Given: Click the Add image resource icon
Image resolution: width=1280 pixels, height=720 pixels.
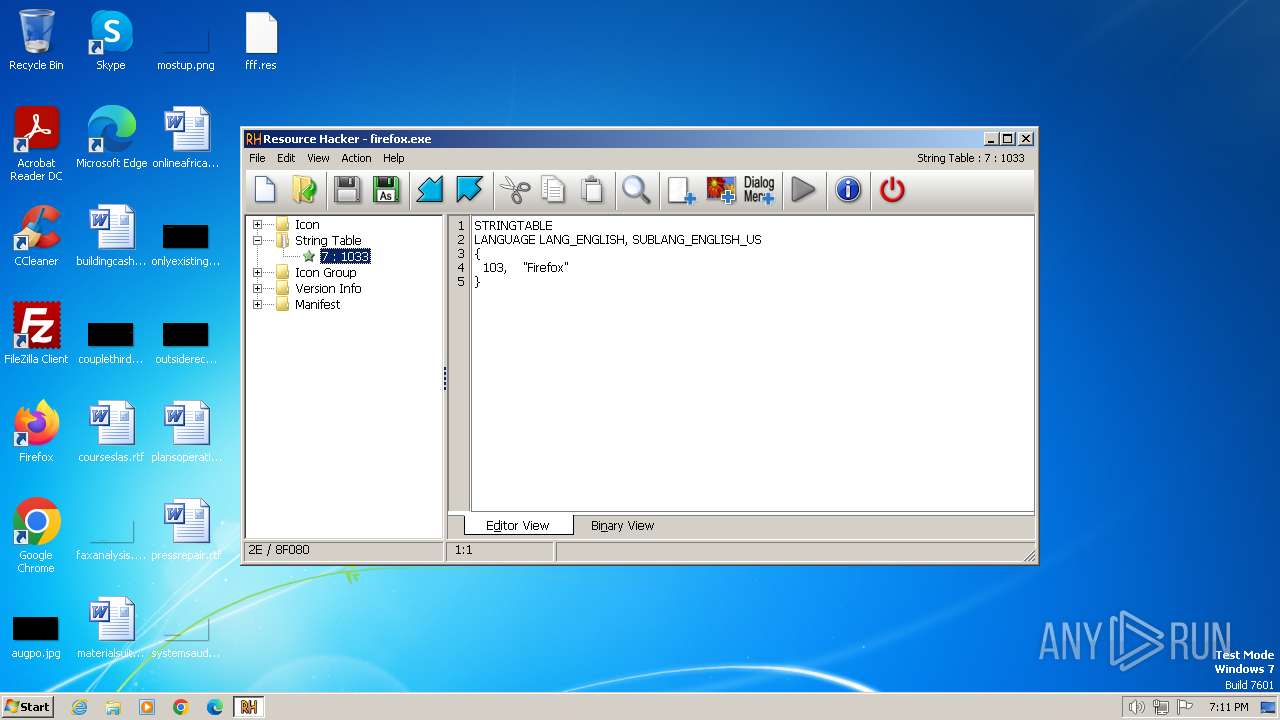Looking at the screenshot, I should (x=720, y=189).
